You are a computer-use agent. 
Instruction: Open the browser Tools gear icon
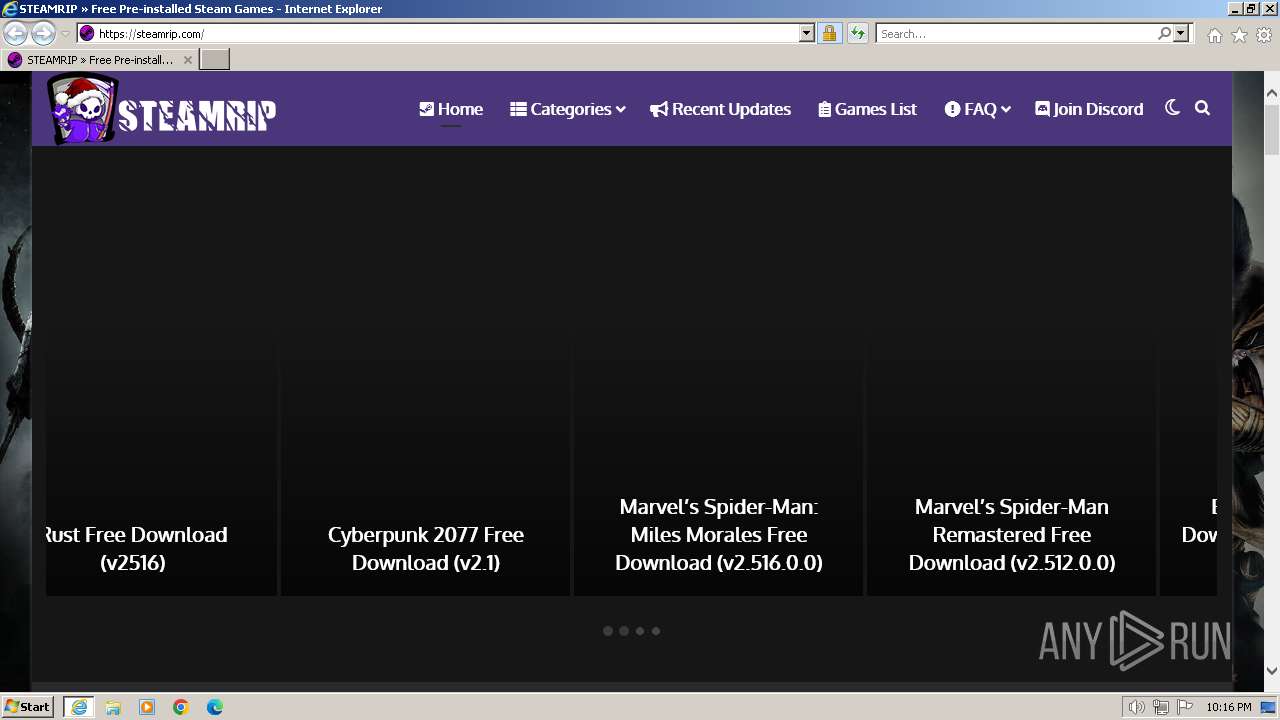point(1264,35)
